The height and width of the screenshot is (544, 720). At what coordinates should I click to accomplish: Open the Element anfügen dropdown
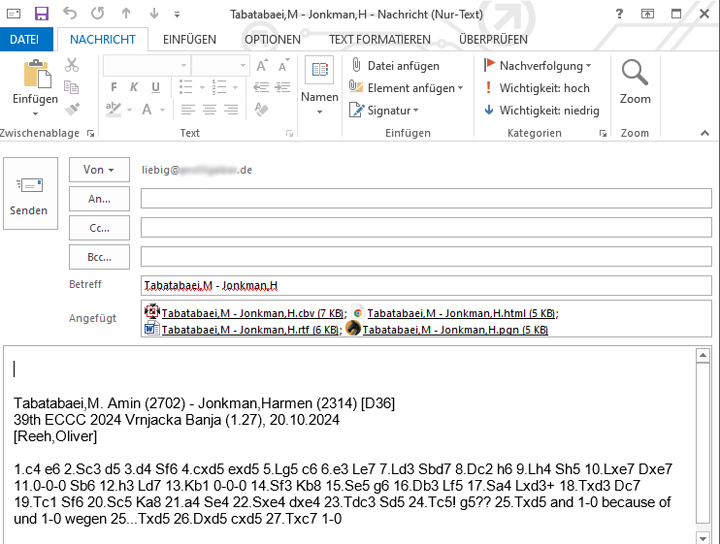point(406,88)
